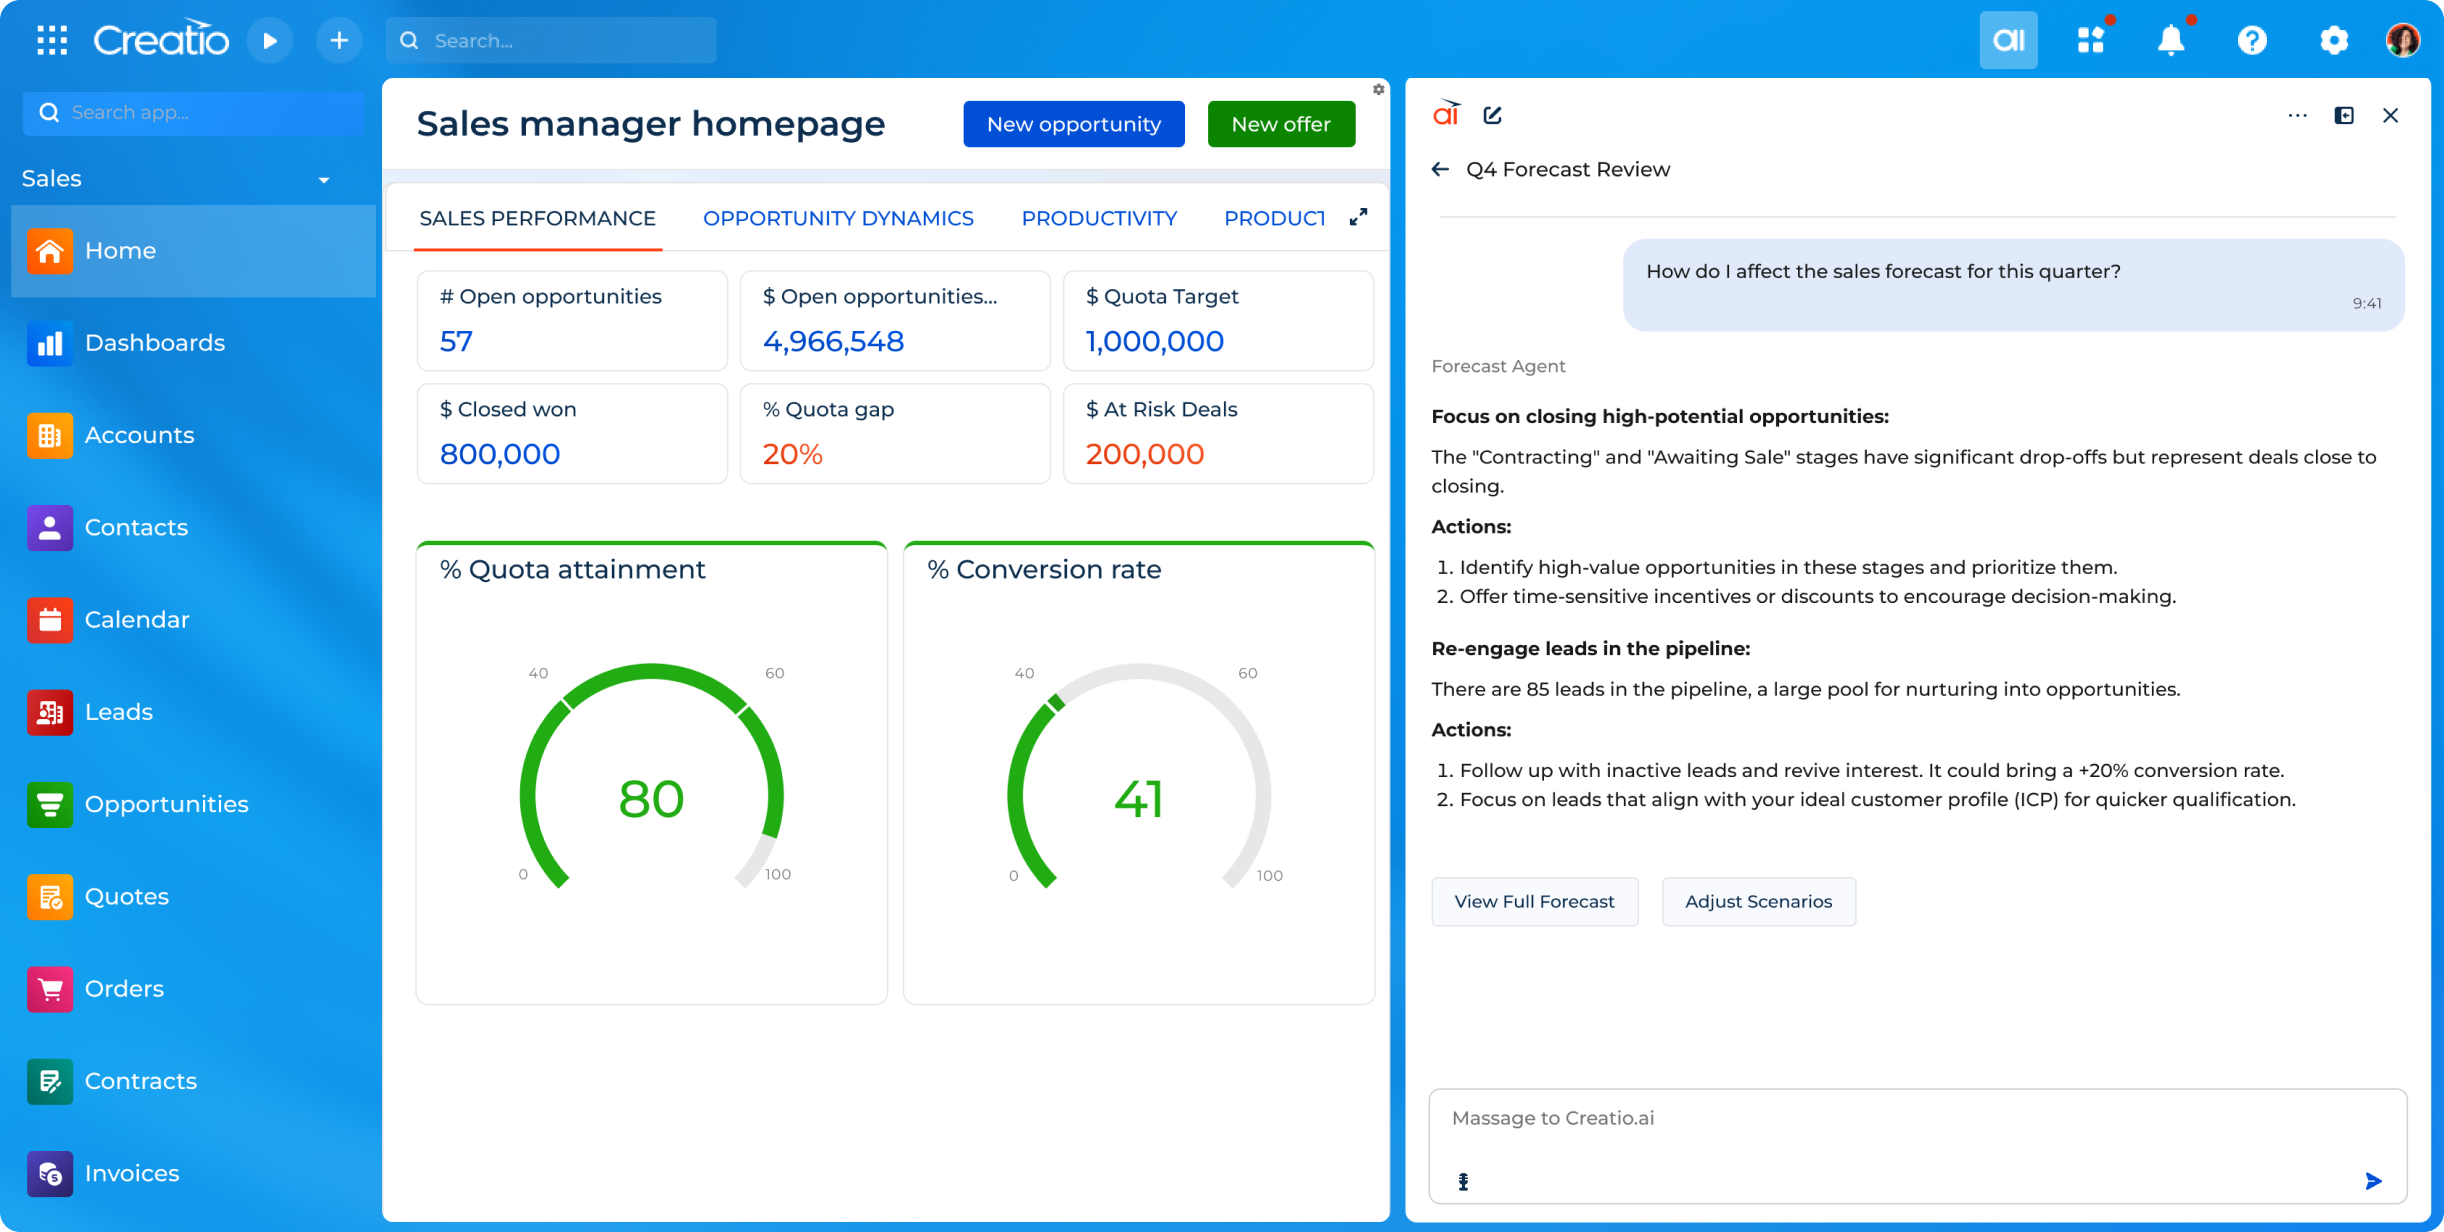Open your user profile avatar

coord(2404,40)
